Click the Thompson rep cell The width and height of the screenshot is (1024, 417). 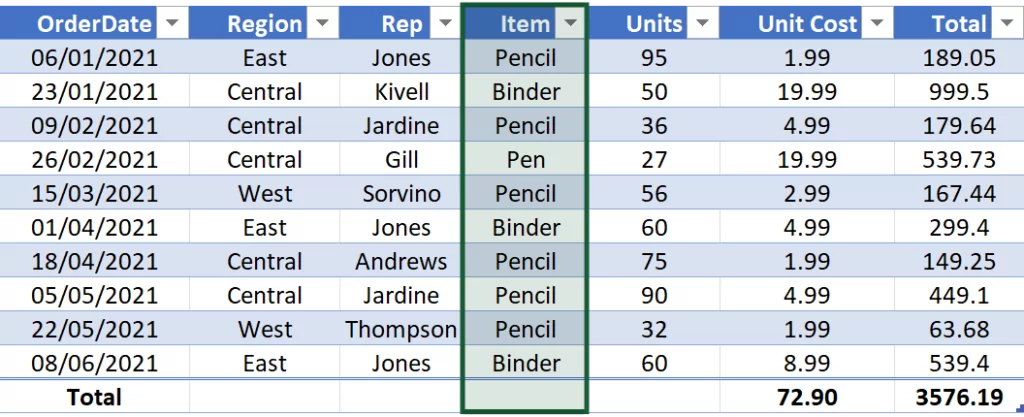(x=401, y=330)
